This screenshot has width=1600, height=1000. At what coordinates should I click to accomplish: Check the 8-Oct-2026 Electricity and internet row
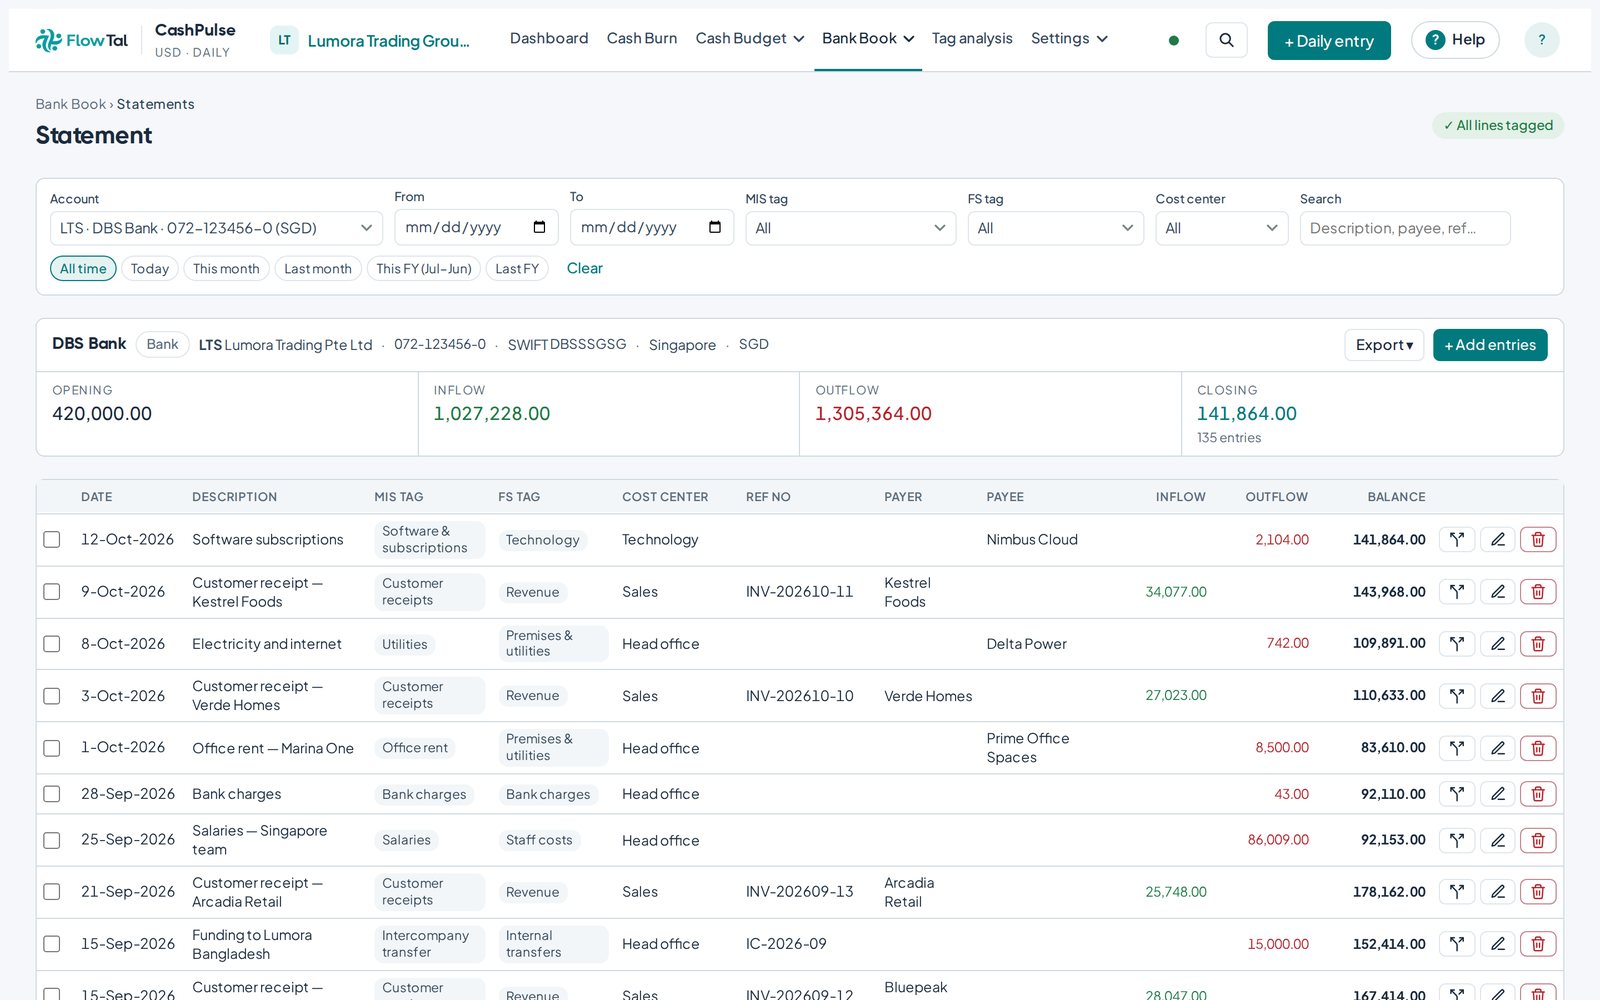[52, 644]
